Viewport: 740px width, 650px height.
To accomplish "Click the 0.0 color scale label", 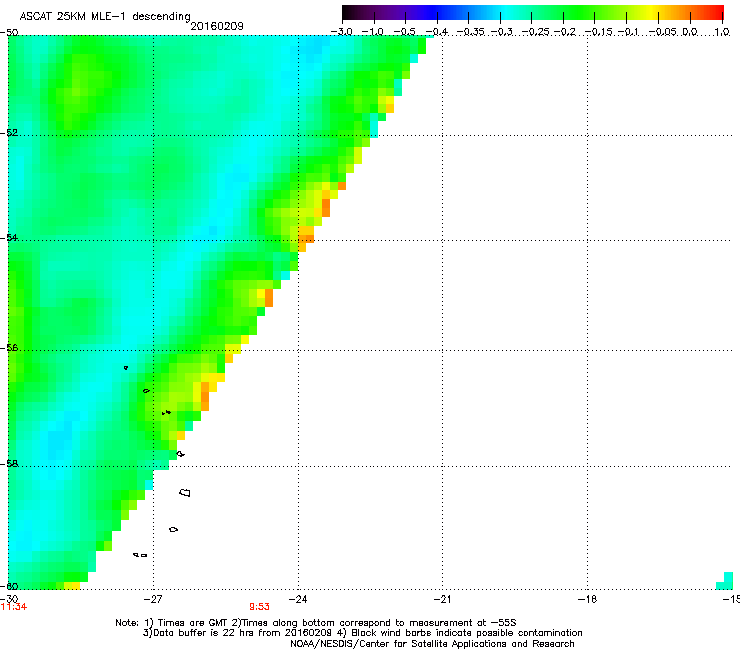I will click(x=690, y=32).
